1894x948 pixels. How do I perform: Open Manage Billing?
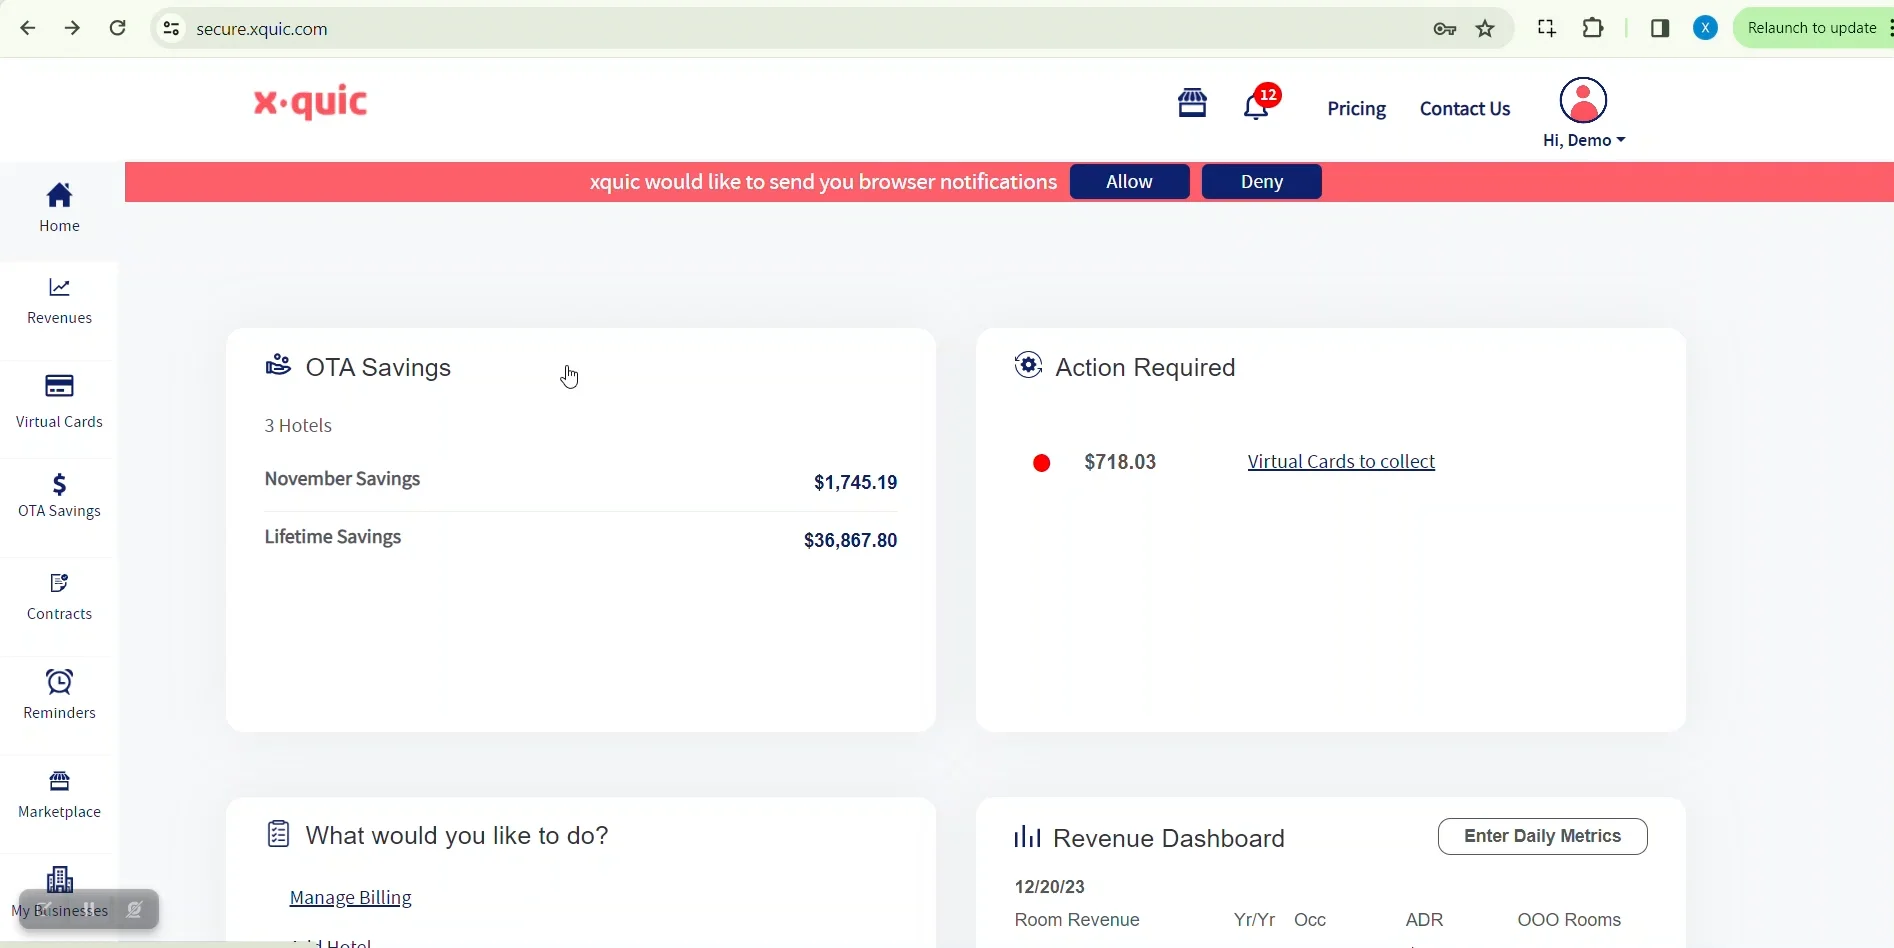click(x=349, y=897)
